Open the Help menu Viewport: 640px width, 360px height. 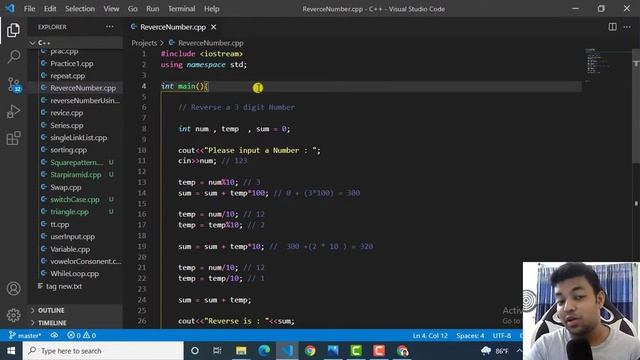coord(211,9)
